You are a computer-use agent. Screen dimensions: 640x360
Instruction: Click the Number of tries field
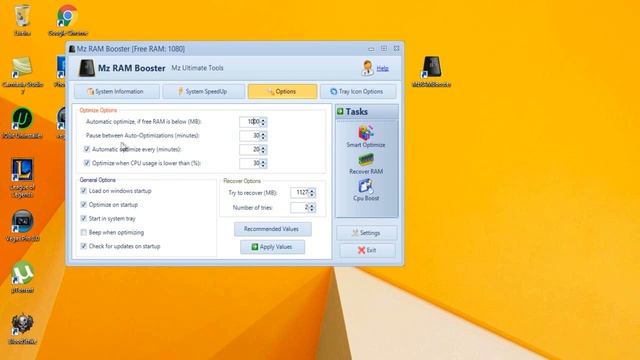tap(300, 207)
